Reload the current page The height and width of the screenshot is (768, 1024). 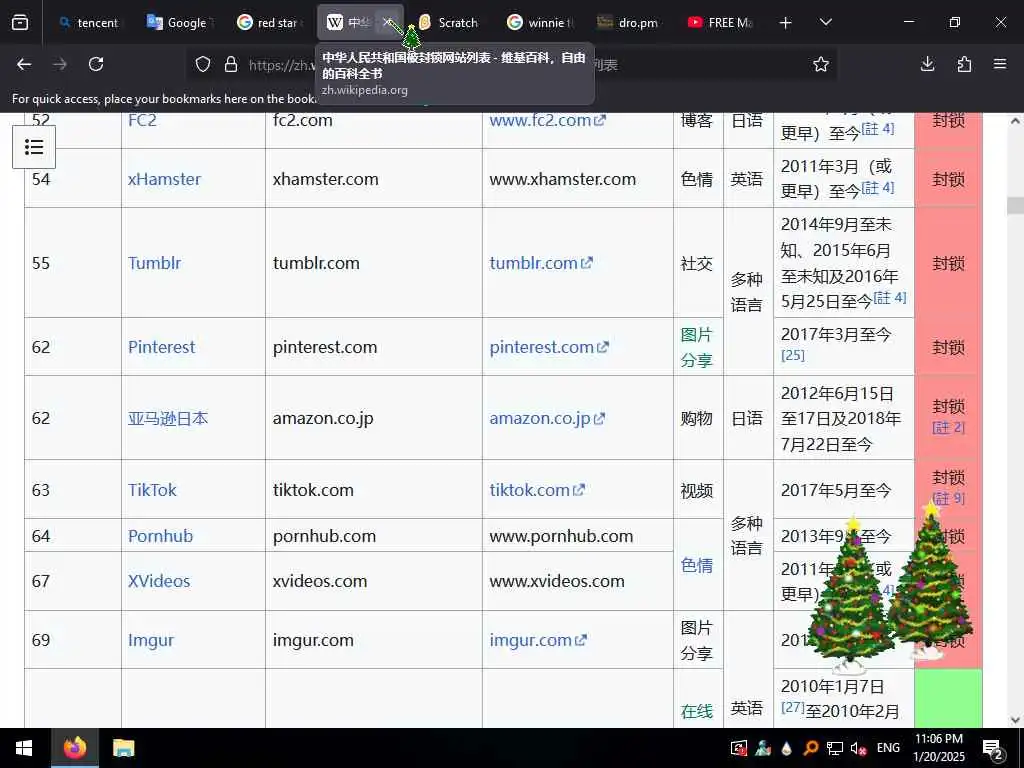[96, 64]
